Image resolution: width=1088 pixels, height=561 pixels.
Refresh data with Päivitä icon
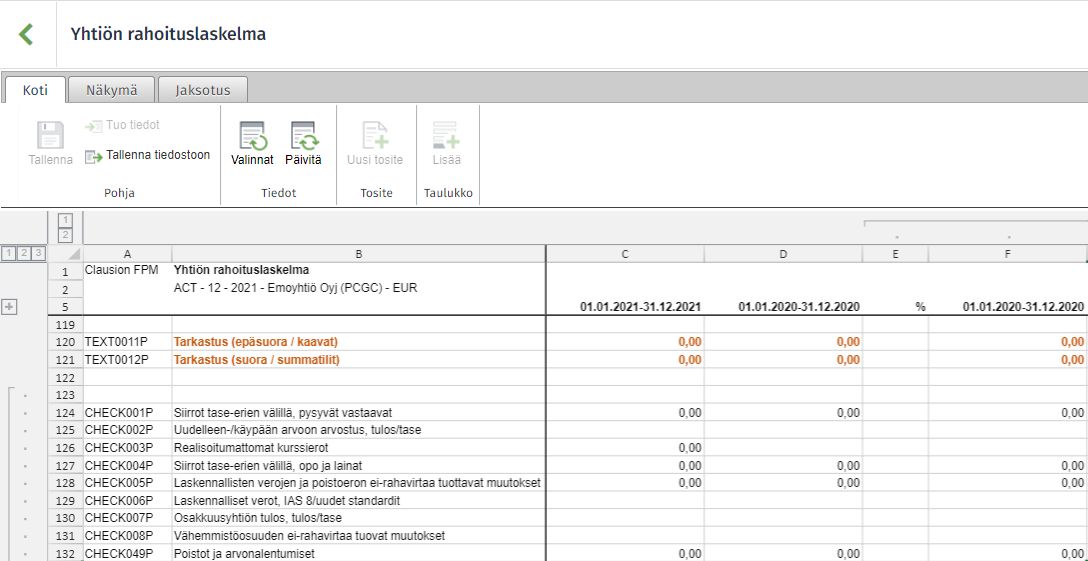[x=304, y=136]
